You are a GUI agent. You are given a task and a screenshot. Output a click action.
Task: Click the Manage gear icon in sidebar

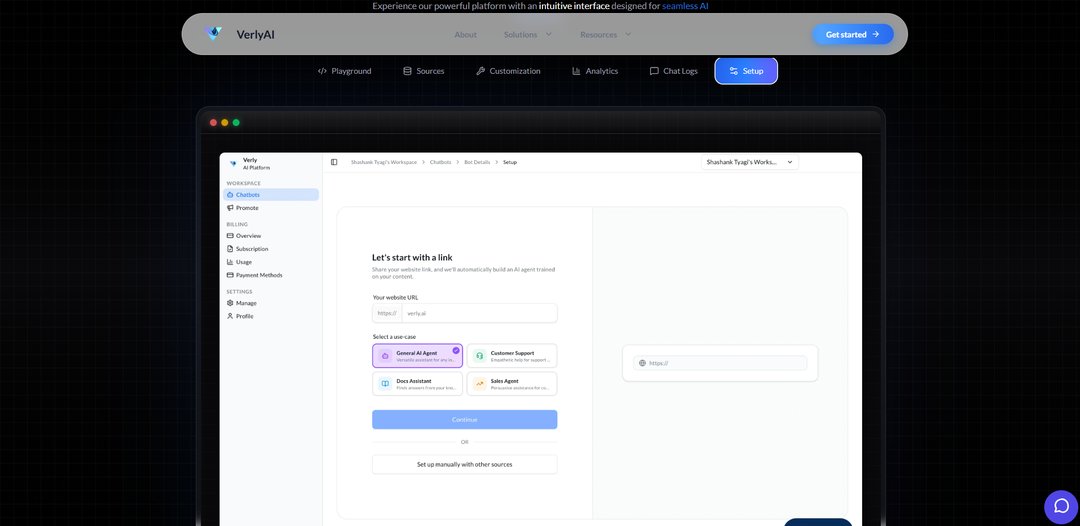coord(230,303)
